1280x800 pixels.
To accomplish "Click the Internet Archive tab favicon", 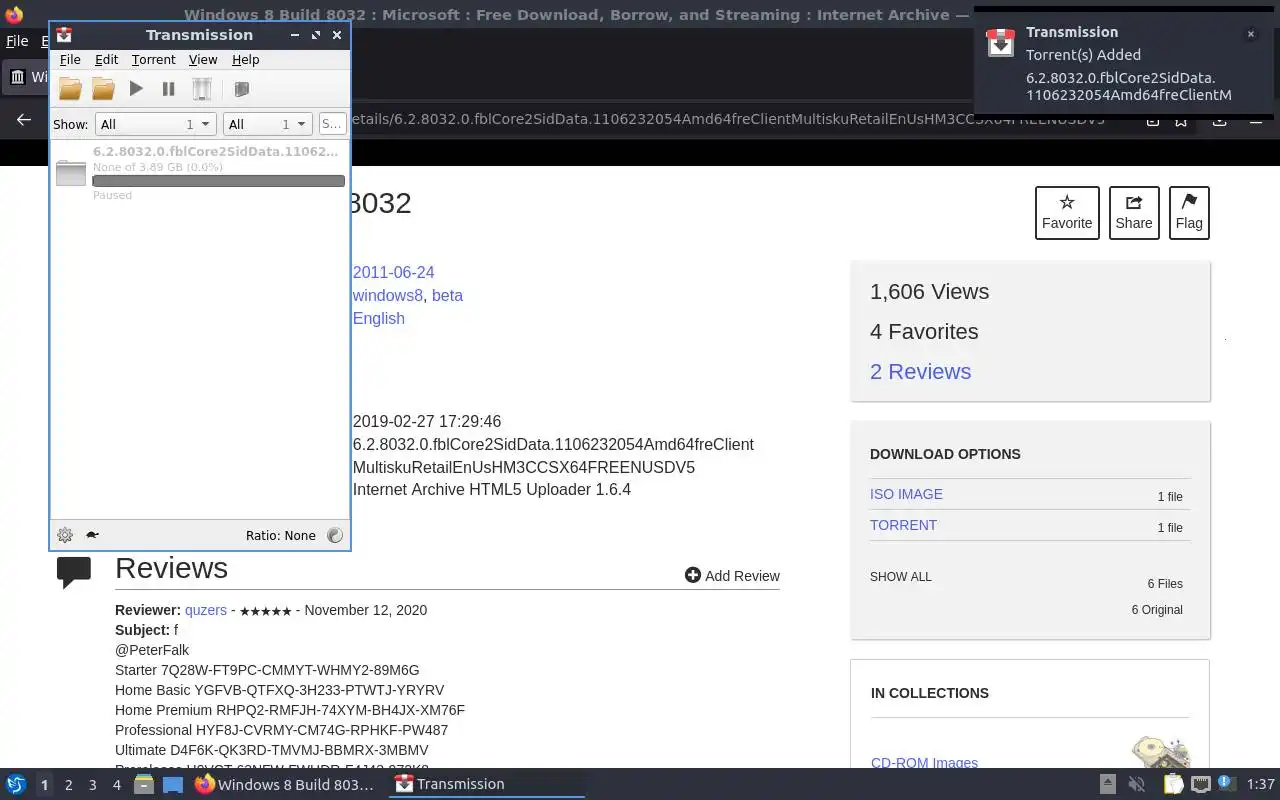I will (x=18, y=76).
